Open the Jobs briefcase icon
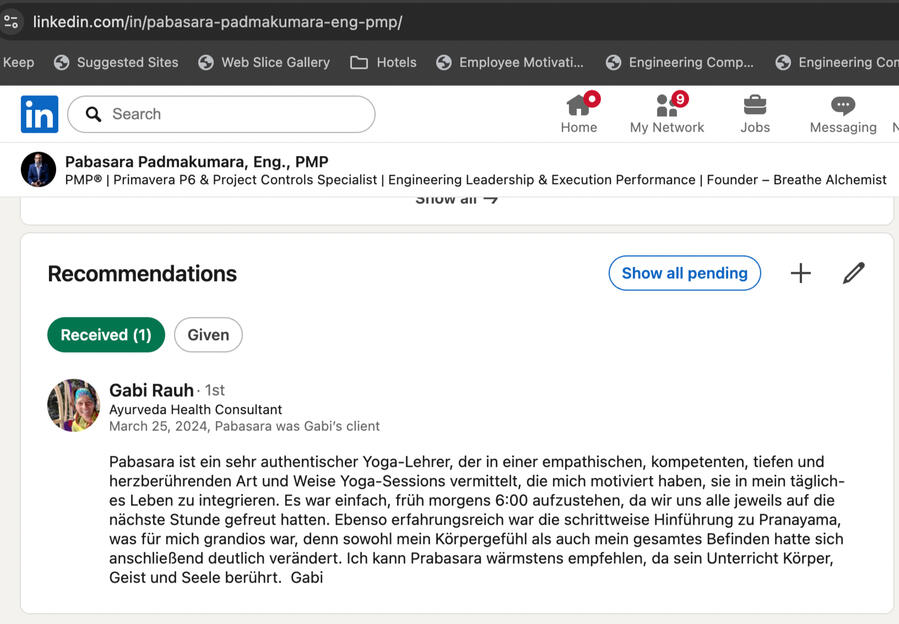899x624 pixels. coord(755,106)
